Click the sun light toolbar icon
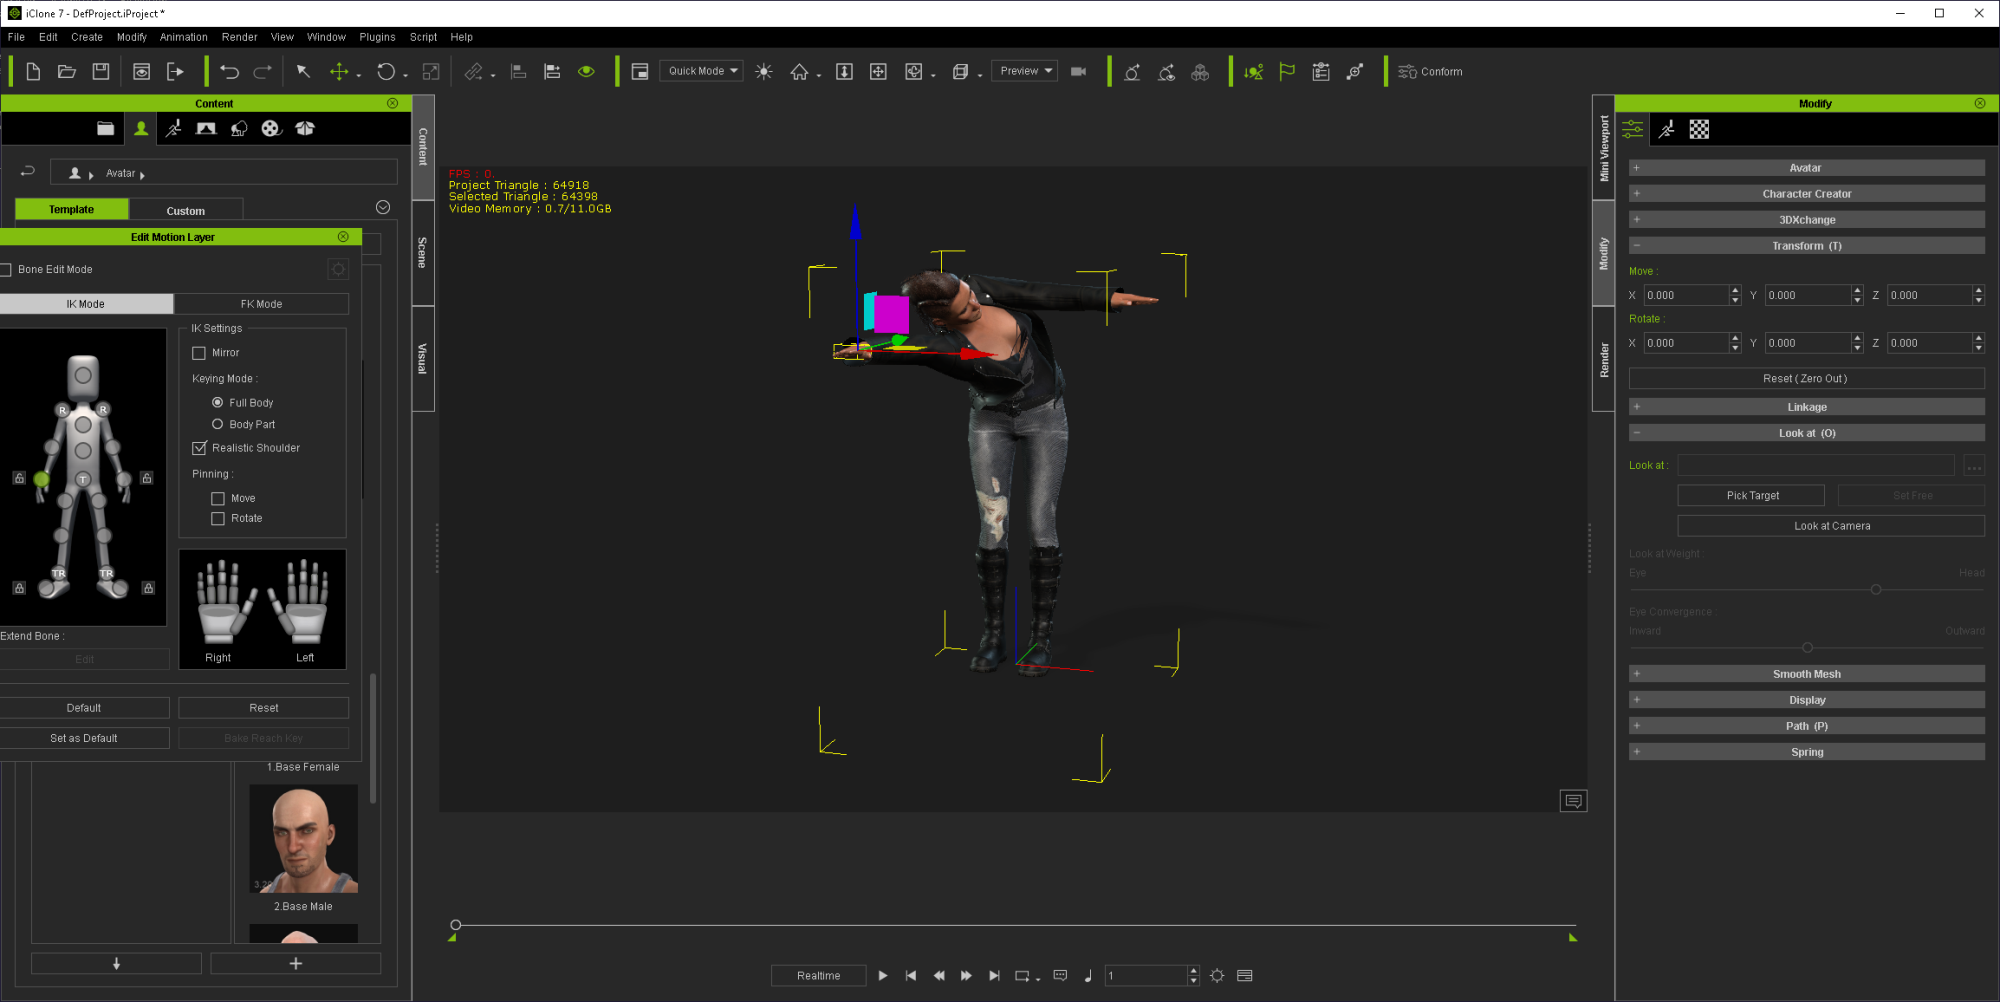The height and width of the screenshot is (1002, 2000). coord(764,72)
